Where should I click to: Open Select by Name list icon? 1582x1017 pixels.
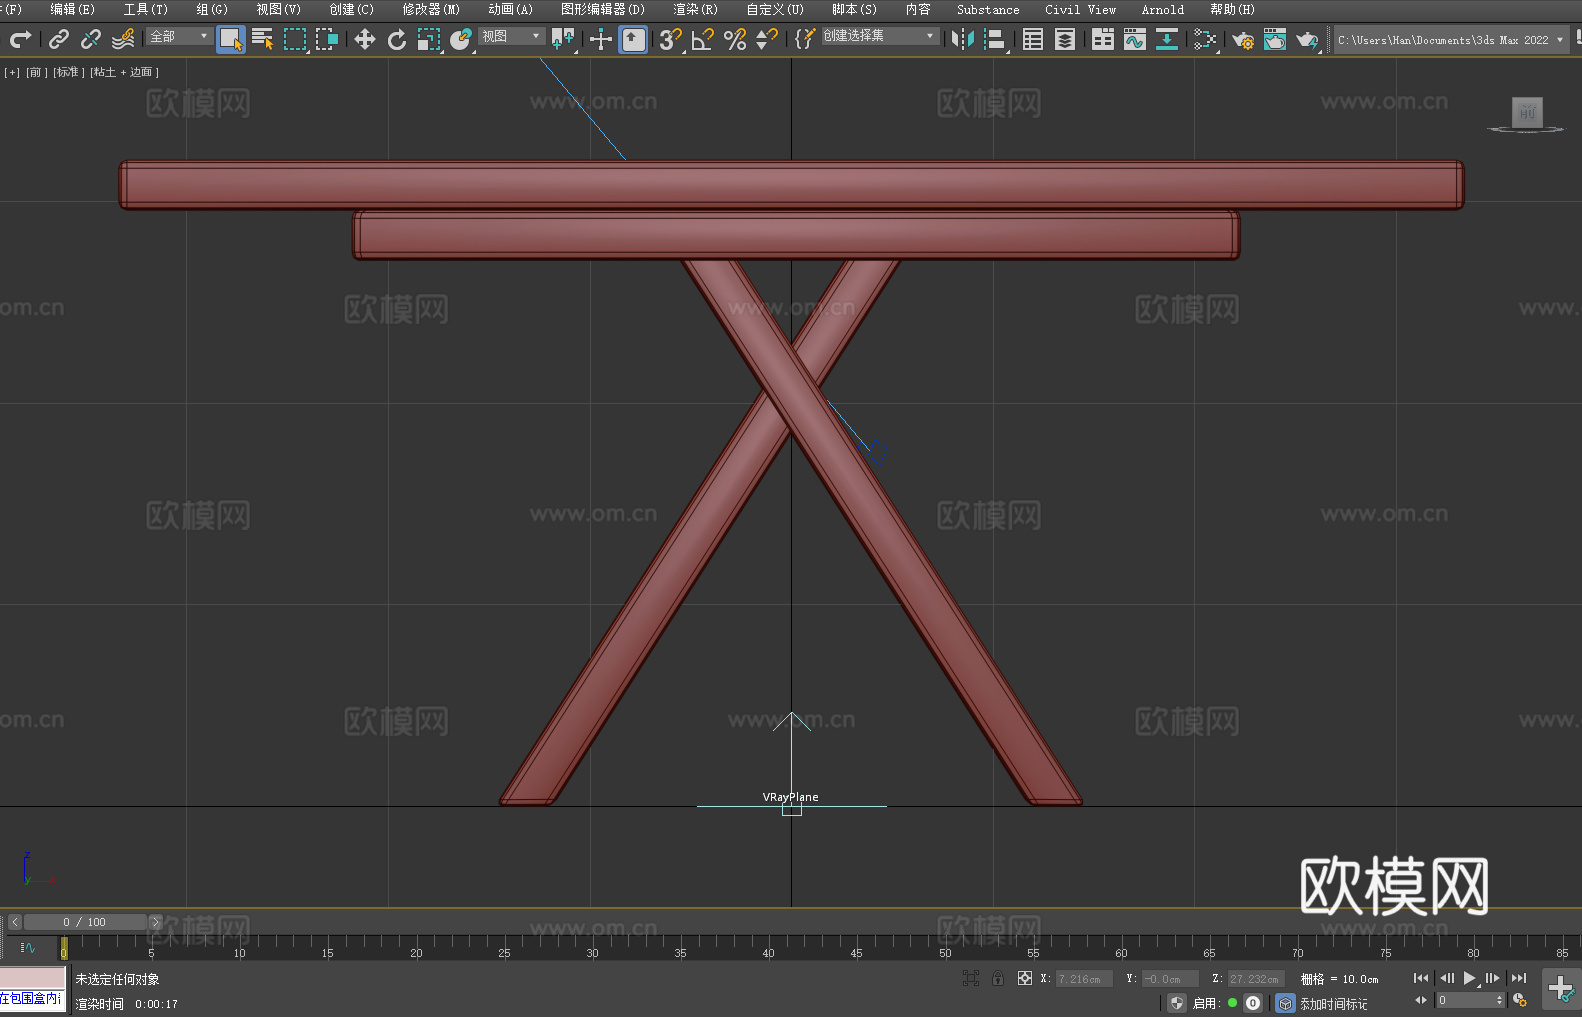coord(263,39)
